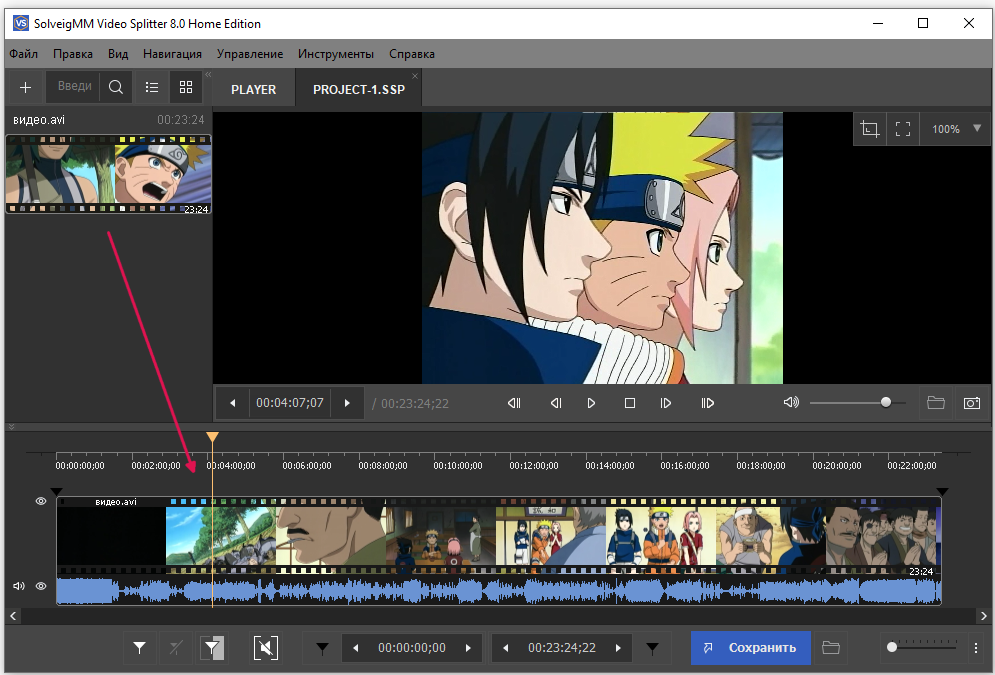Step one frame backward

click(556, 403)
